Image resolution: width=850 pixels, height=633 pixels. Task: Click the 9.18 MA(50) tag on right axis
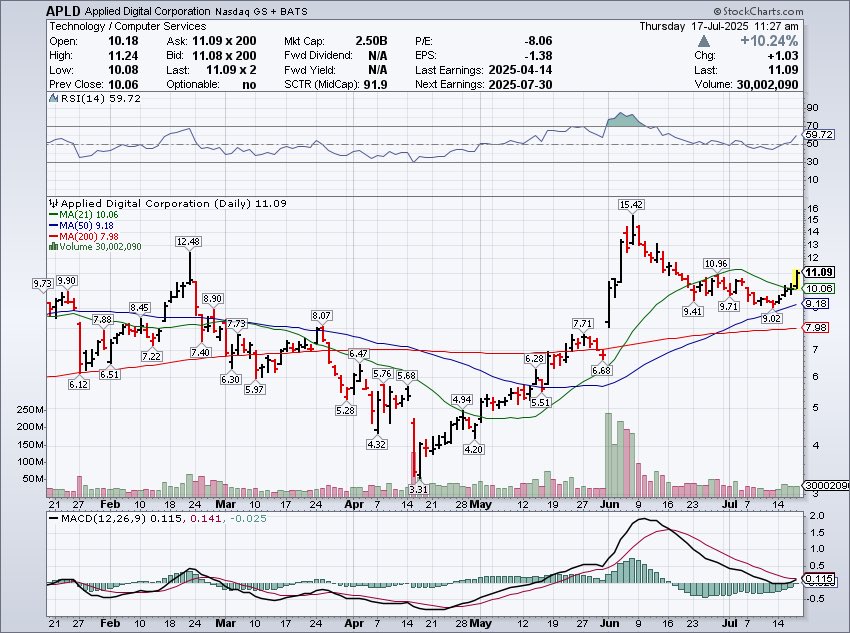click(x=816, y=303)
